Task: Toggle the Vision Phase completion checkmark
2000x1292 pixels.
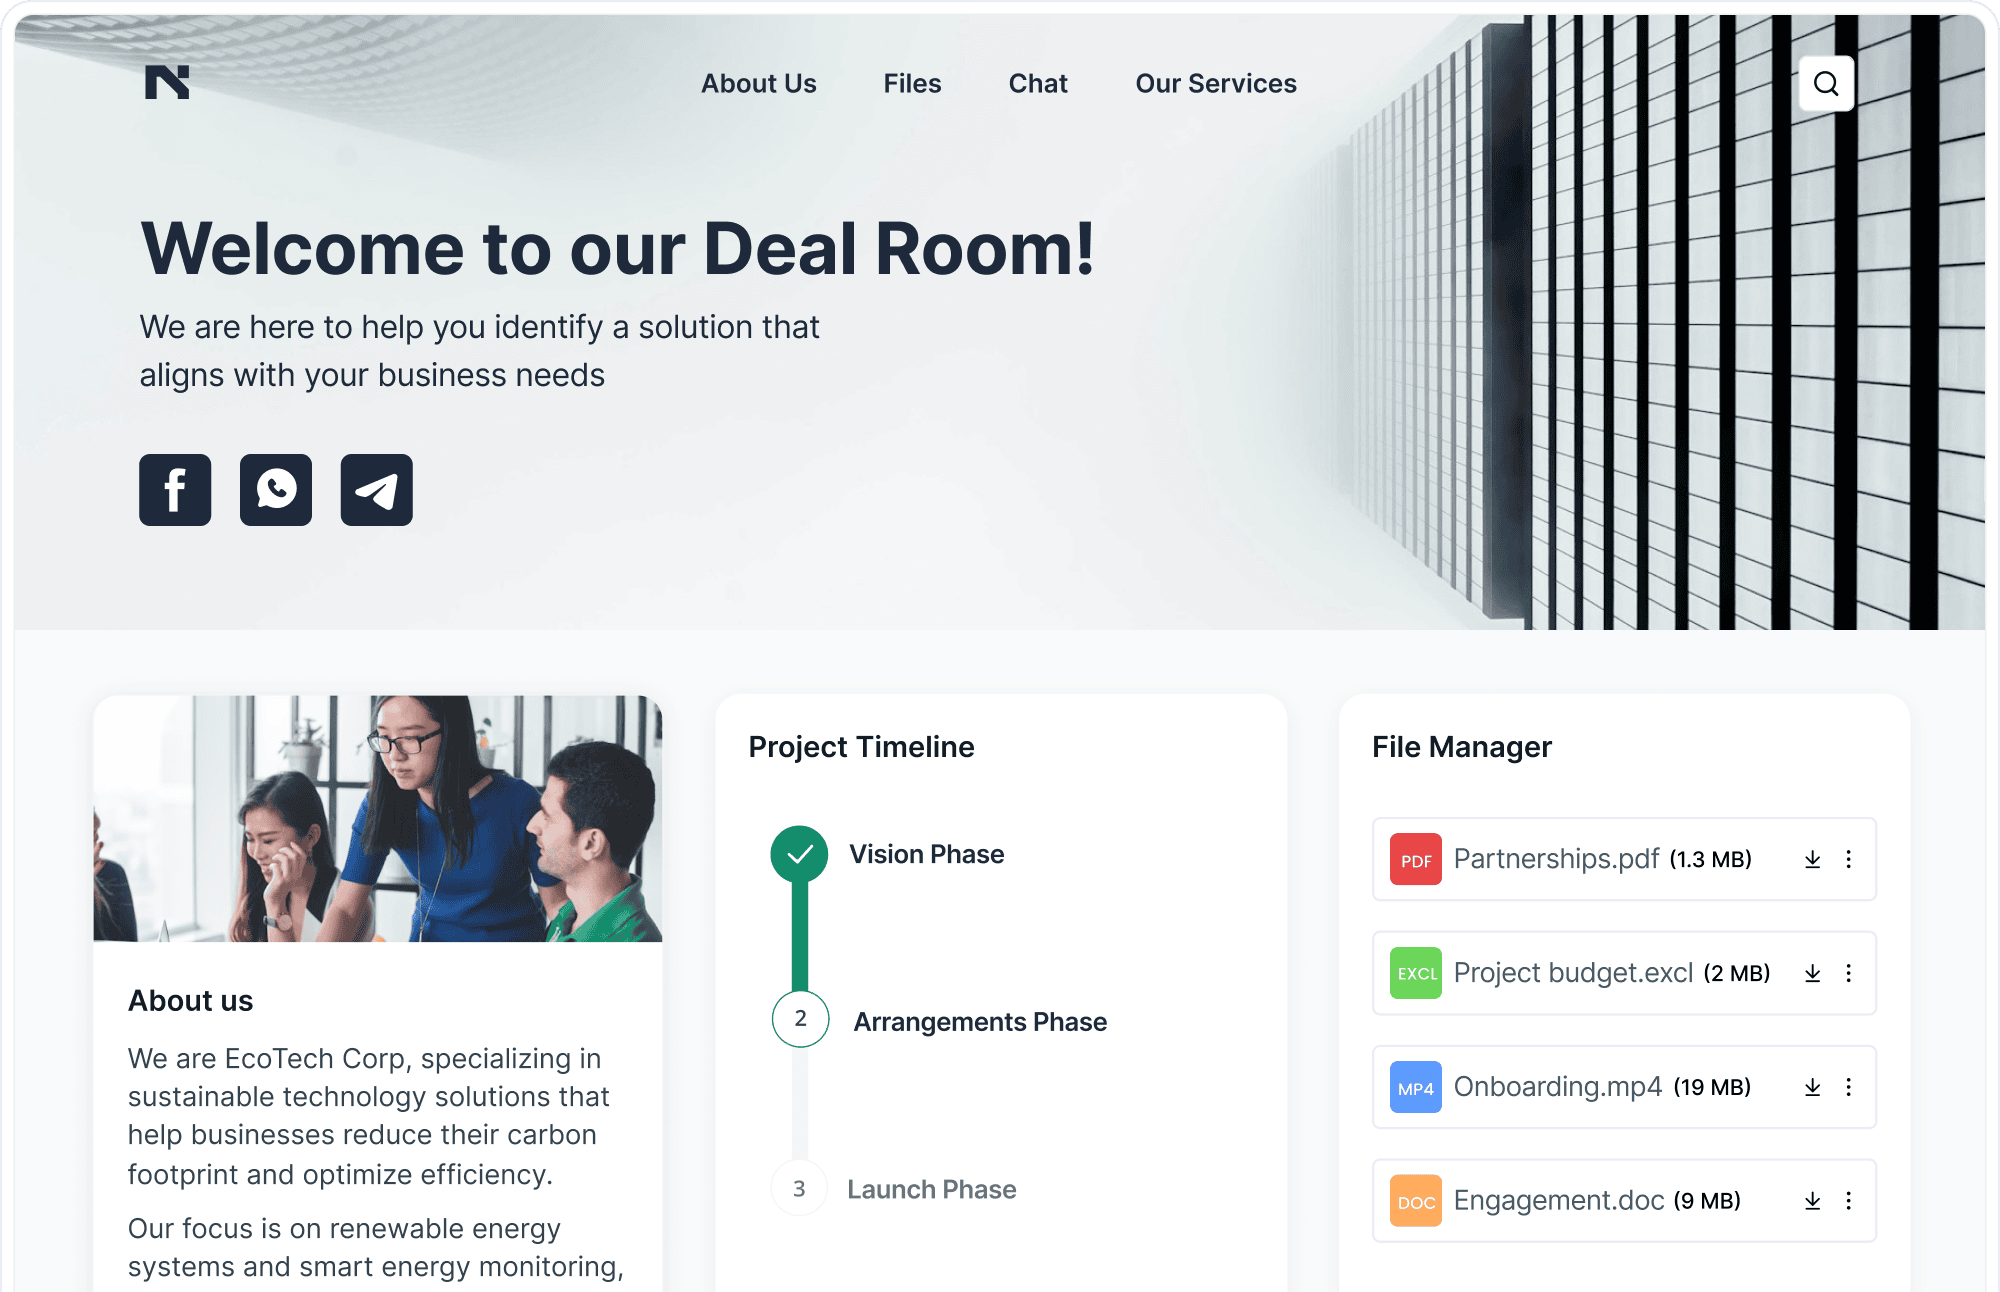Action: [799, 855]
